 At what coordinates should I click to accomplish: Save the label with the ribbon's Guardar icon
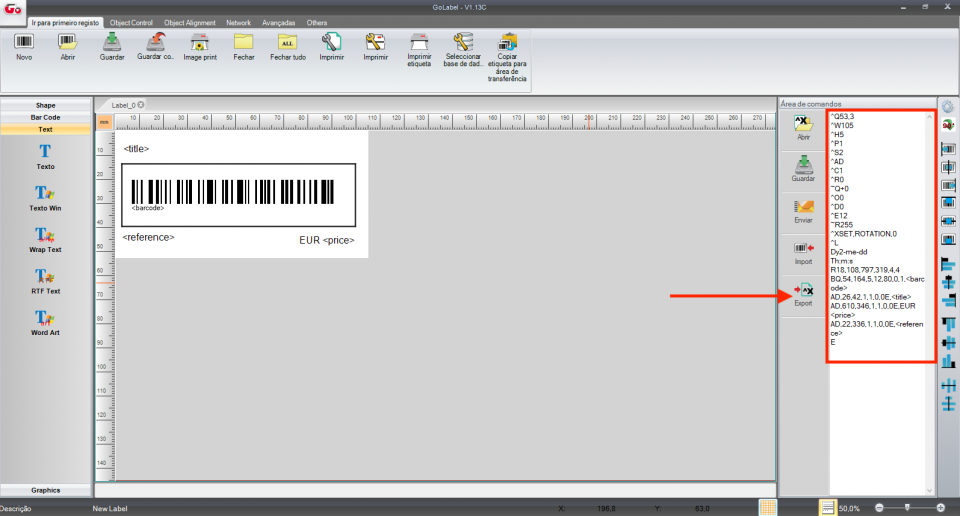point(112,43)
